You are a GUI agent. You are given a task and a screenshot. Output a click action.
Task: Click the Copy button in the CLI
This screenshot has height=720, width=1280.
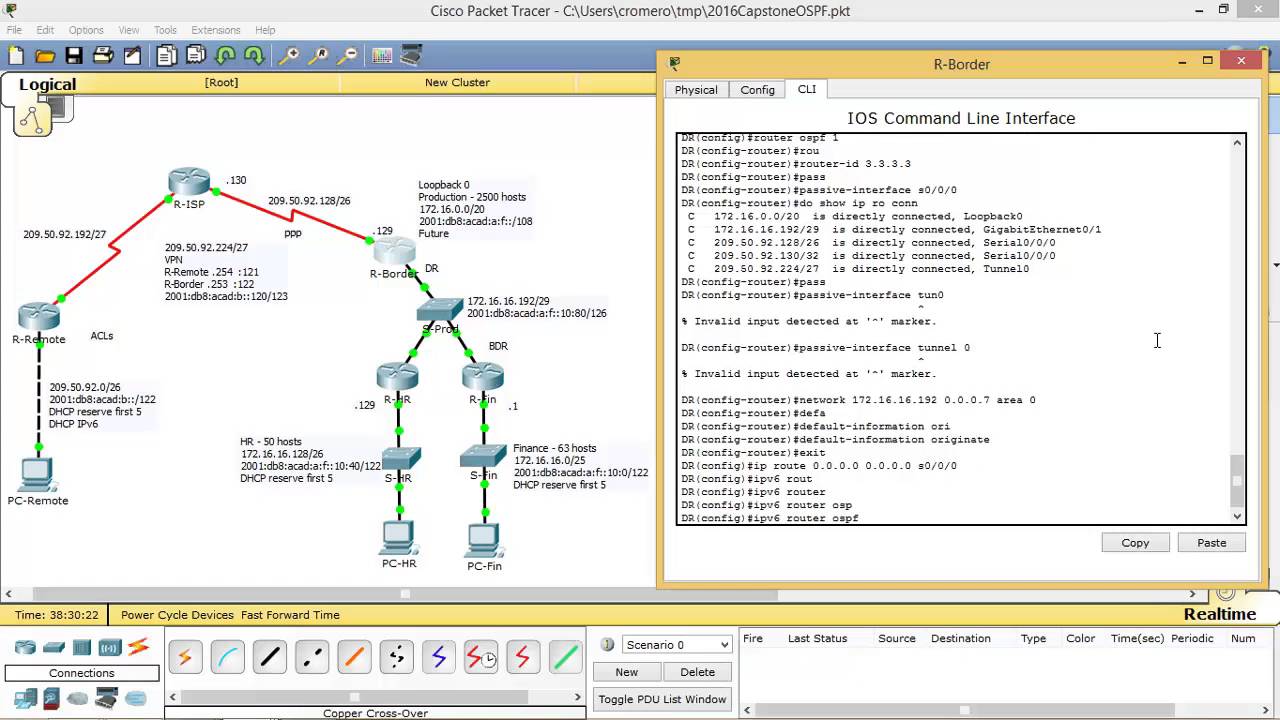(1135, 542)
